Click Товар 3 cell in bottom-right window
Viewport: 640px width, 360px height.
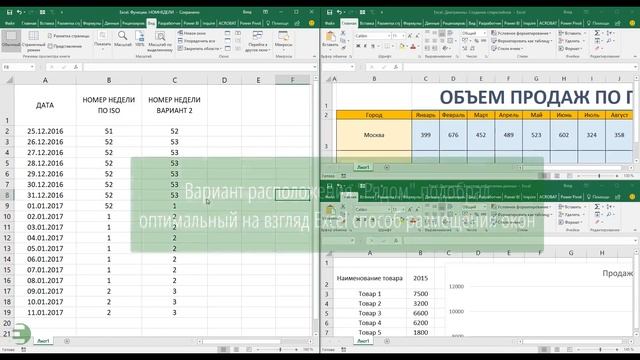click(x=370, y=313)
